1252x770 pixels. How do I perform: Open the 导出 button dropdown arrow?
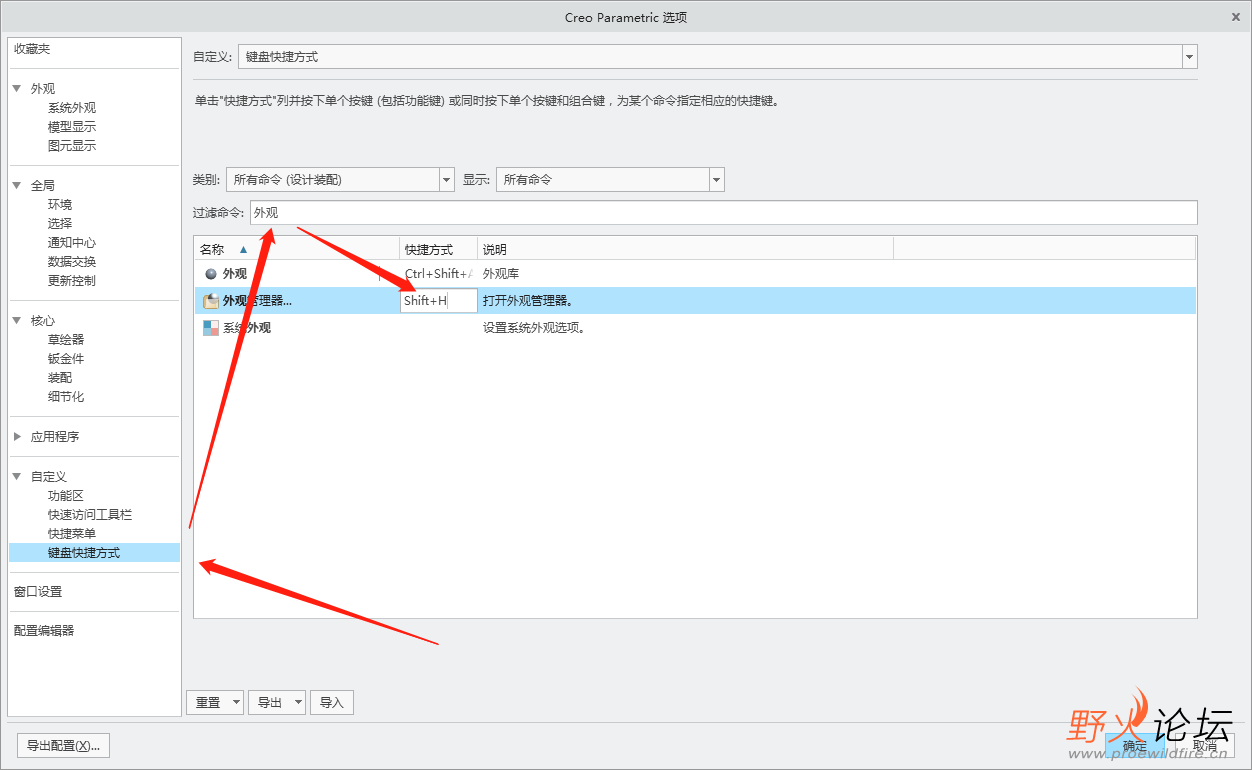coord(298,703)
